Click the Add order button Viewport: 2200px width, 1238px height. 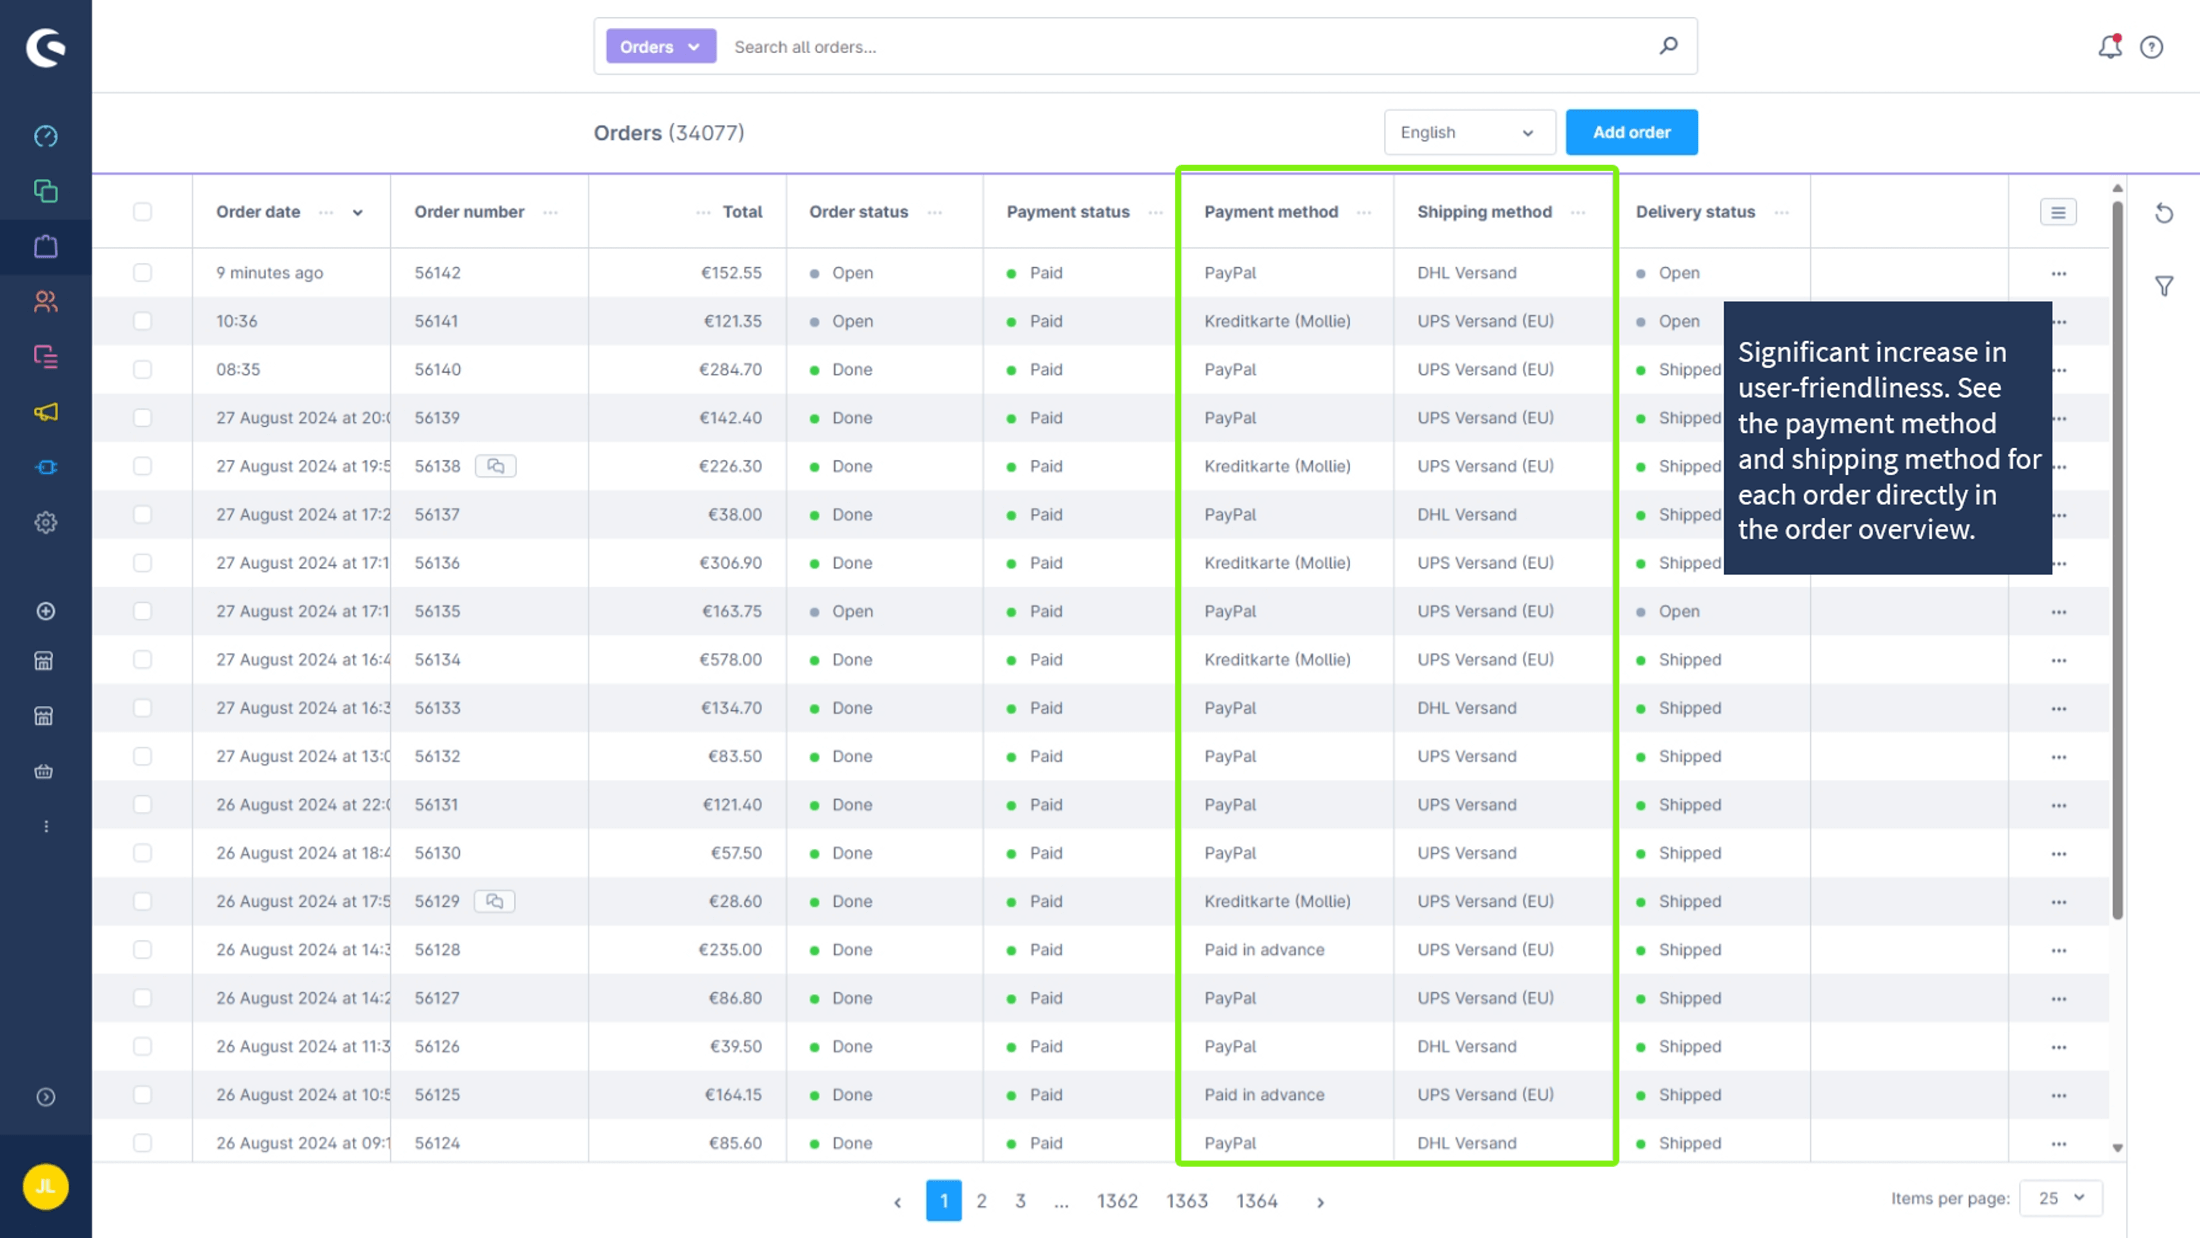(x=1632, y=132)
